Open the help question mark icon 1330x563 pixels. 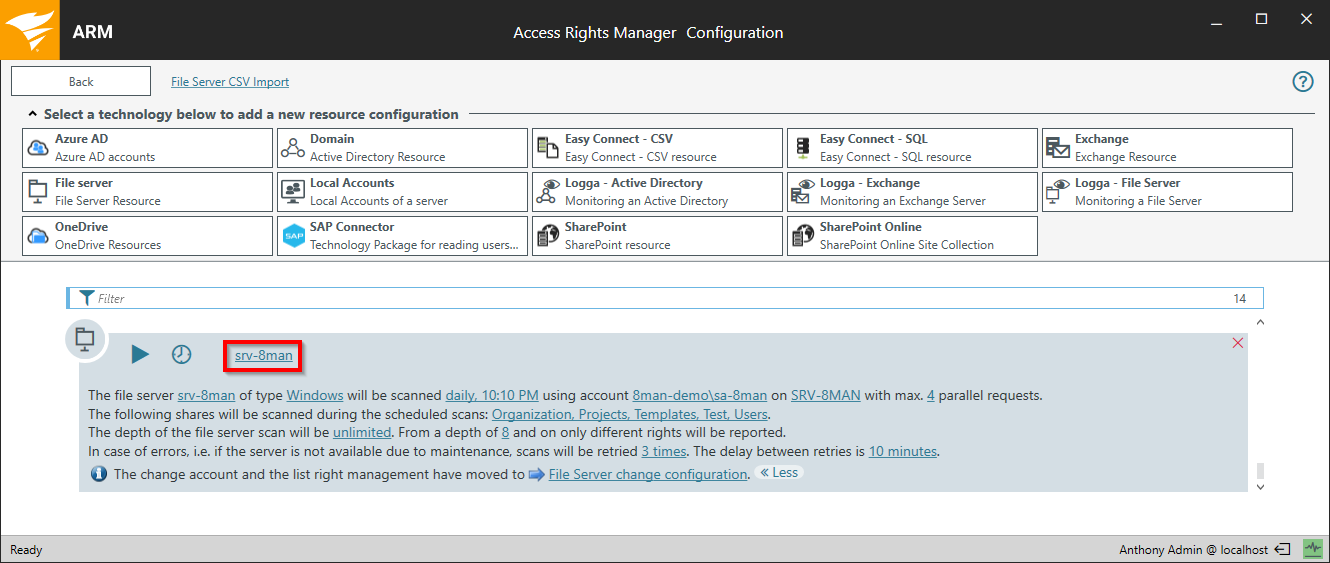1303,82
